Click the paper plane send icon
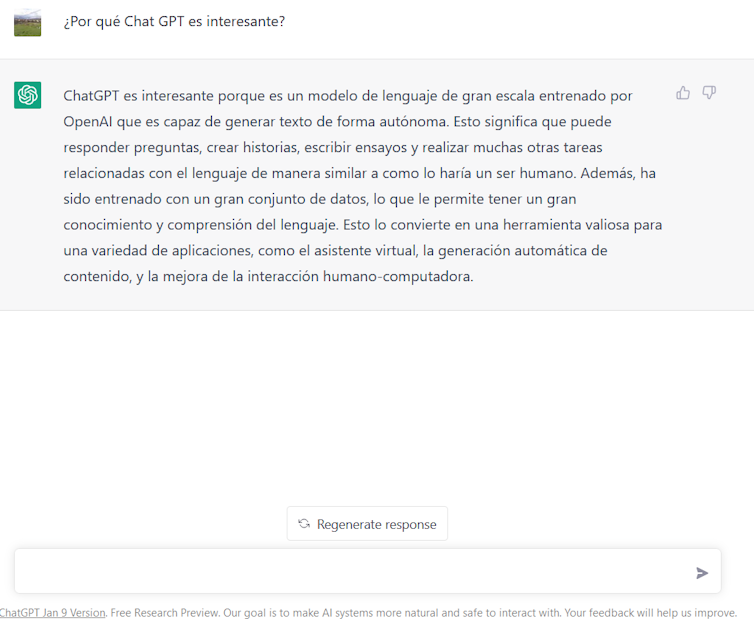The width and height of the screenshot is (754, 624). [x=702, y=573]
